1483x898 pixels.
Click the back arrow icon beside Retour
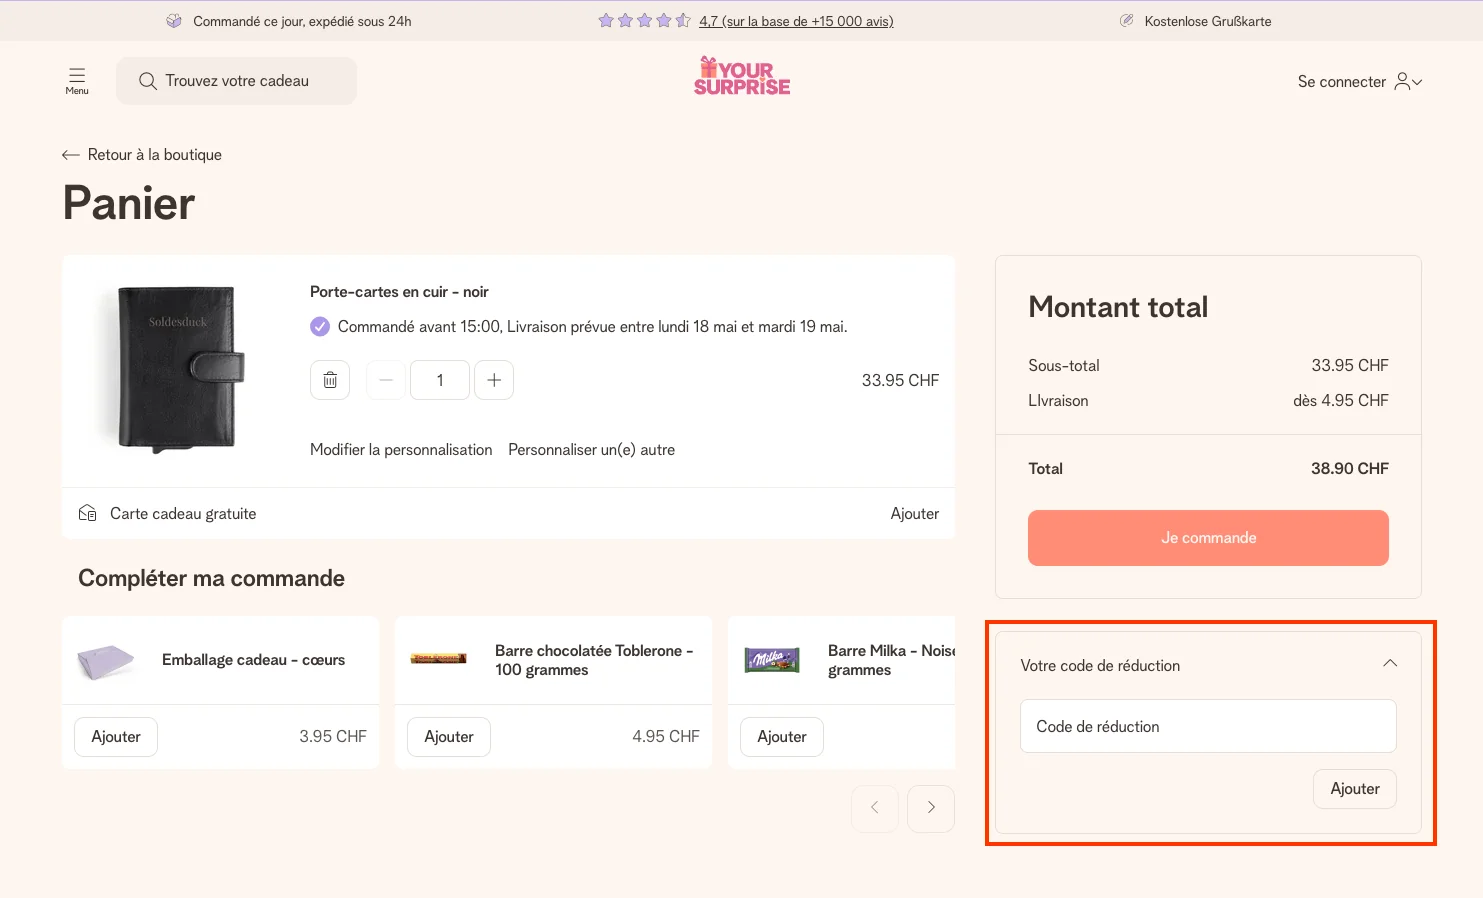pos(70,155)
